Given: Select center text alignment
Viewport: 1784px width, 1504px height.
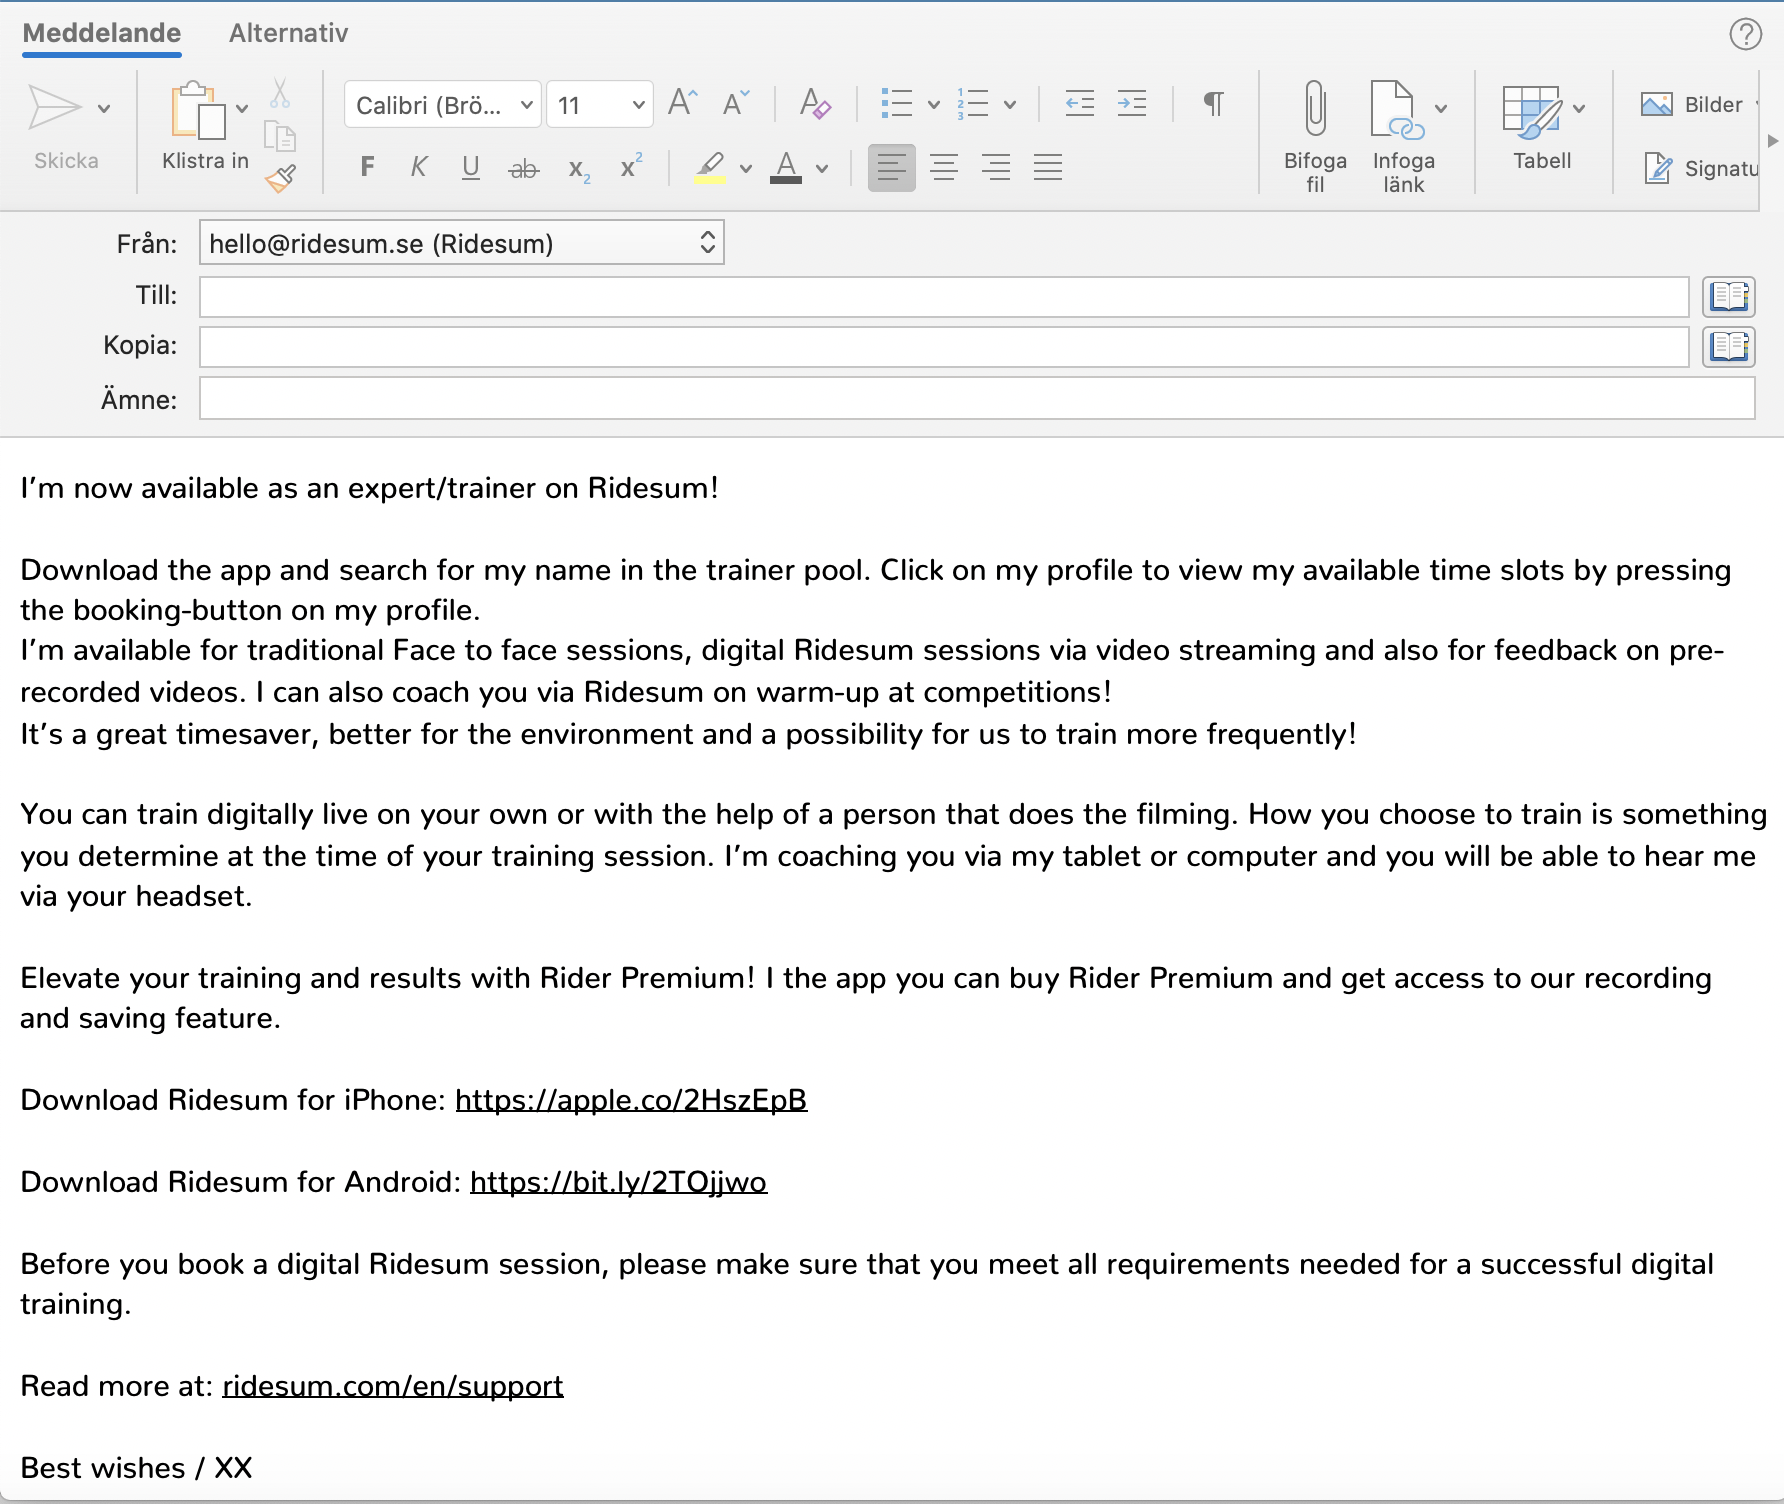Looking at the screenshot, I should (x=944, y=167).
